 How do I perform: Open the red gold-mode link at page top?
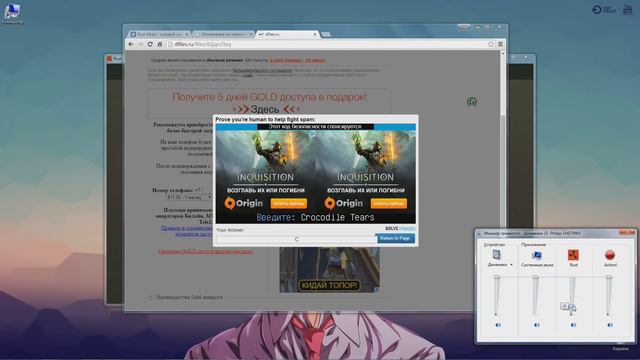[x=298, y=60]
